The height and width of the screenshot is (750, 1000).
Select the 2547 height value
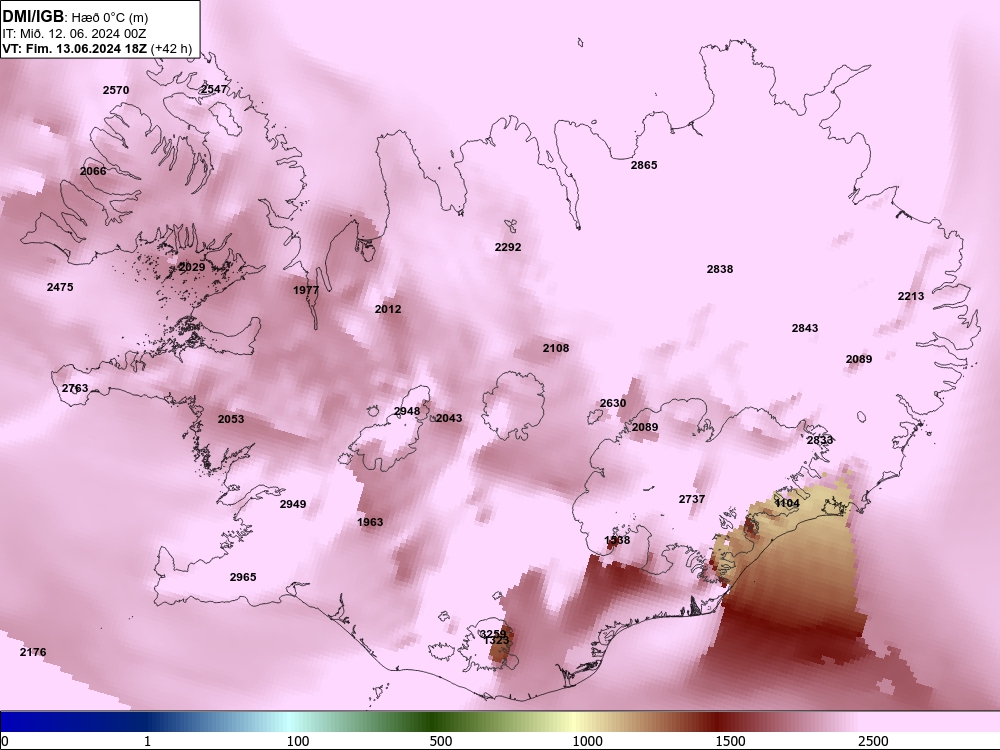(x=214, y=89)
